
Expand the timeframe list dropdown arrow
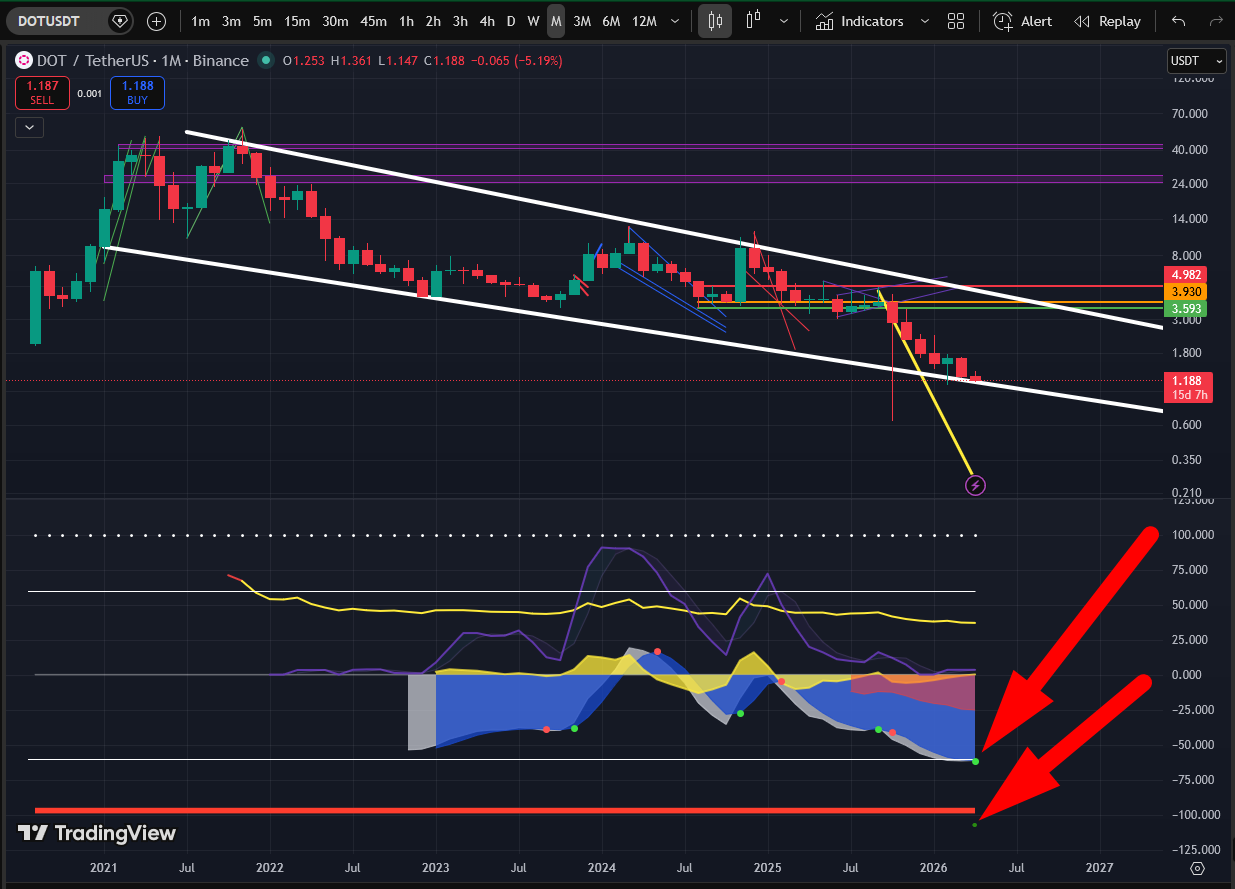(677, 21)
